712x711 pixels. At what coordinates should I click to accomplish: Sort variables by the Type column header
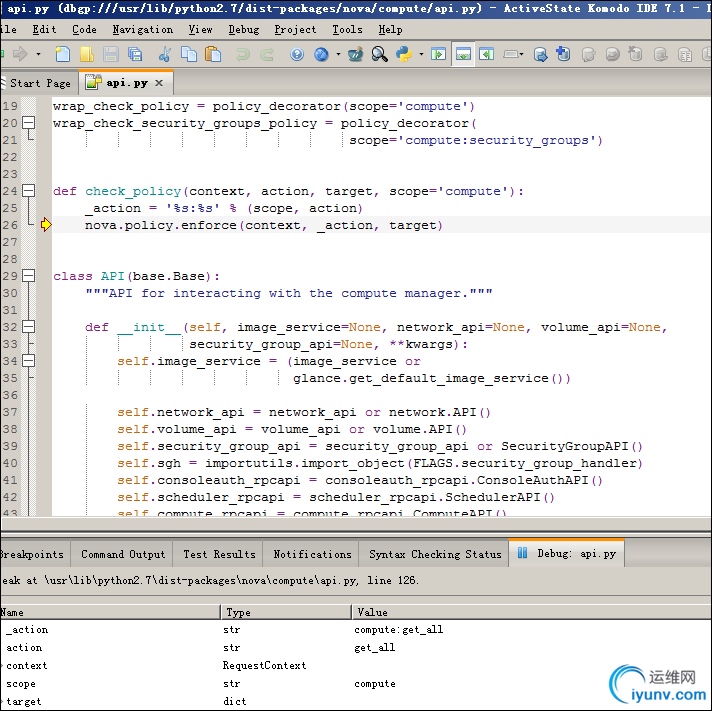pyautogui.click(x=285, y=612)
